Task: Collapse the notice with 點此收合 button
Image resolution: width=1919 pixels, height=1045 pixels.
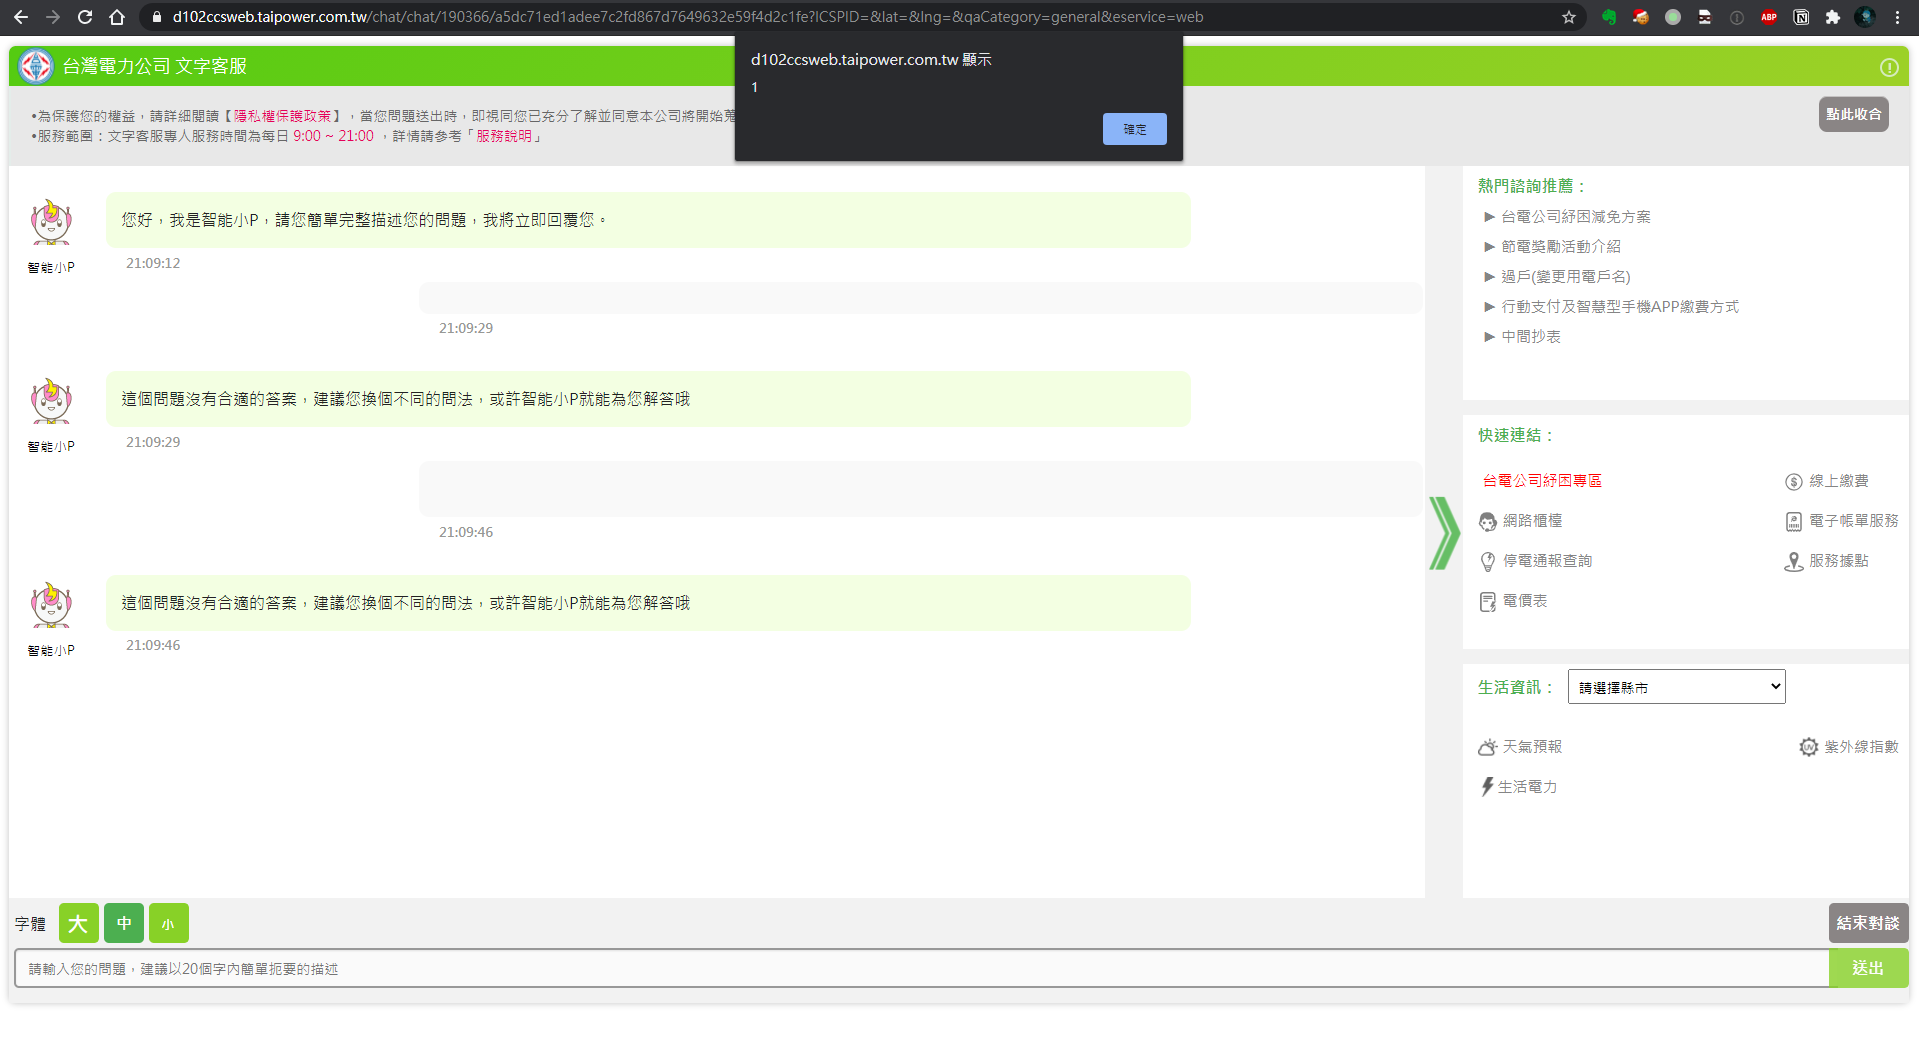Action: [1853, 114]
